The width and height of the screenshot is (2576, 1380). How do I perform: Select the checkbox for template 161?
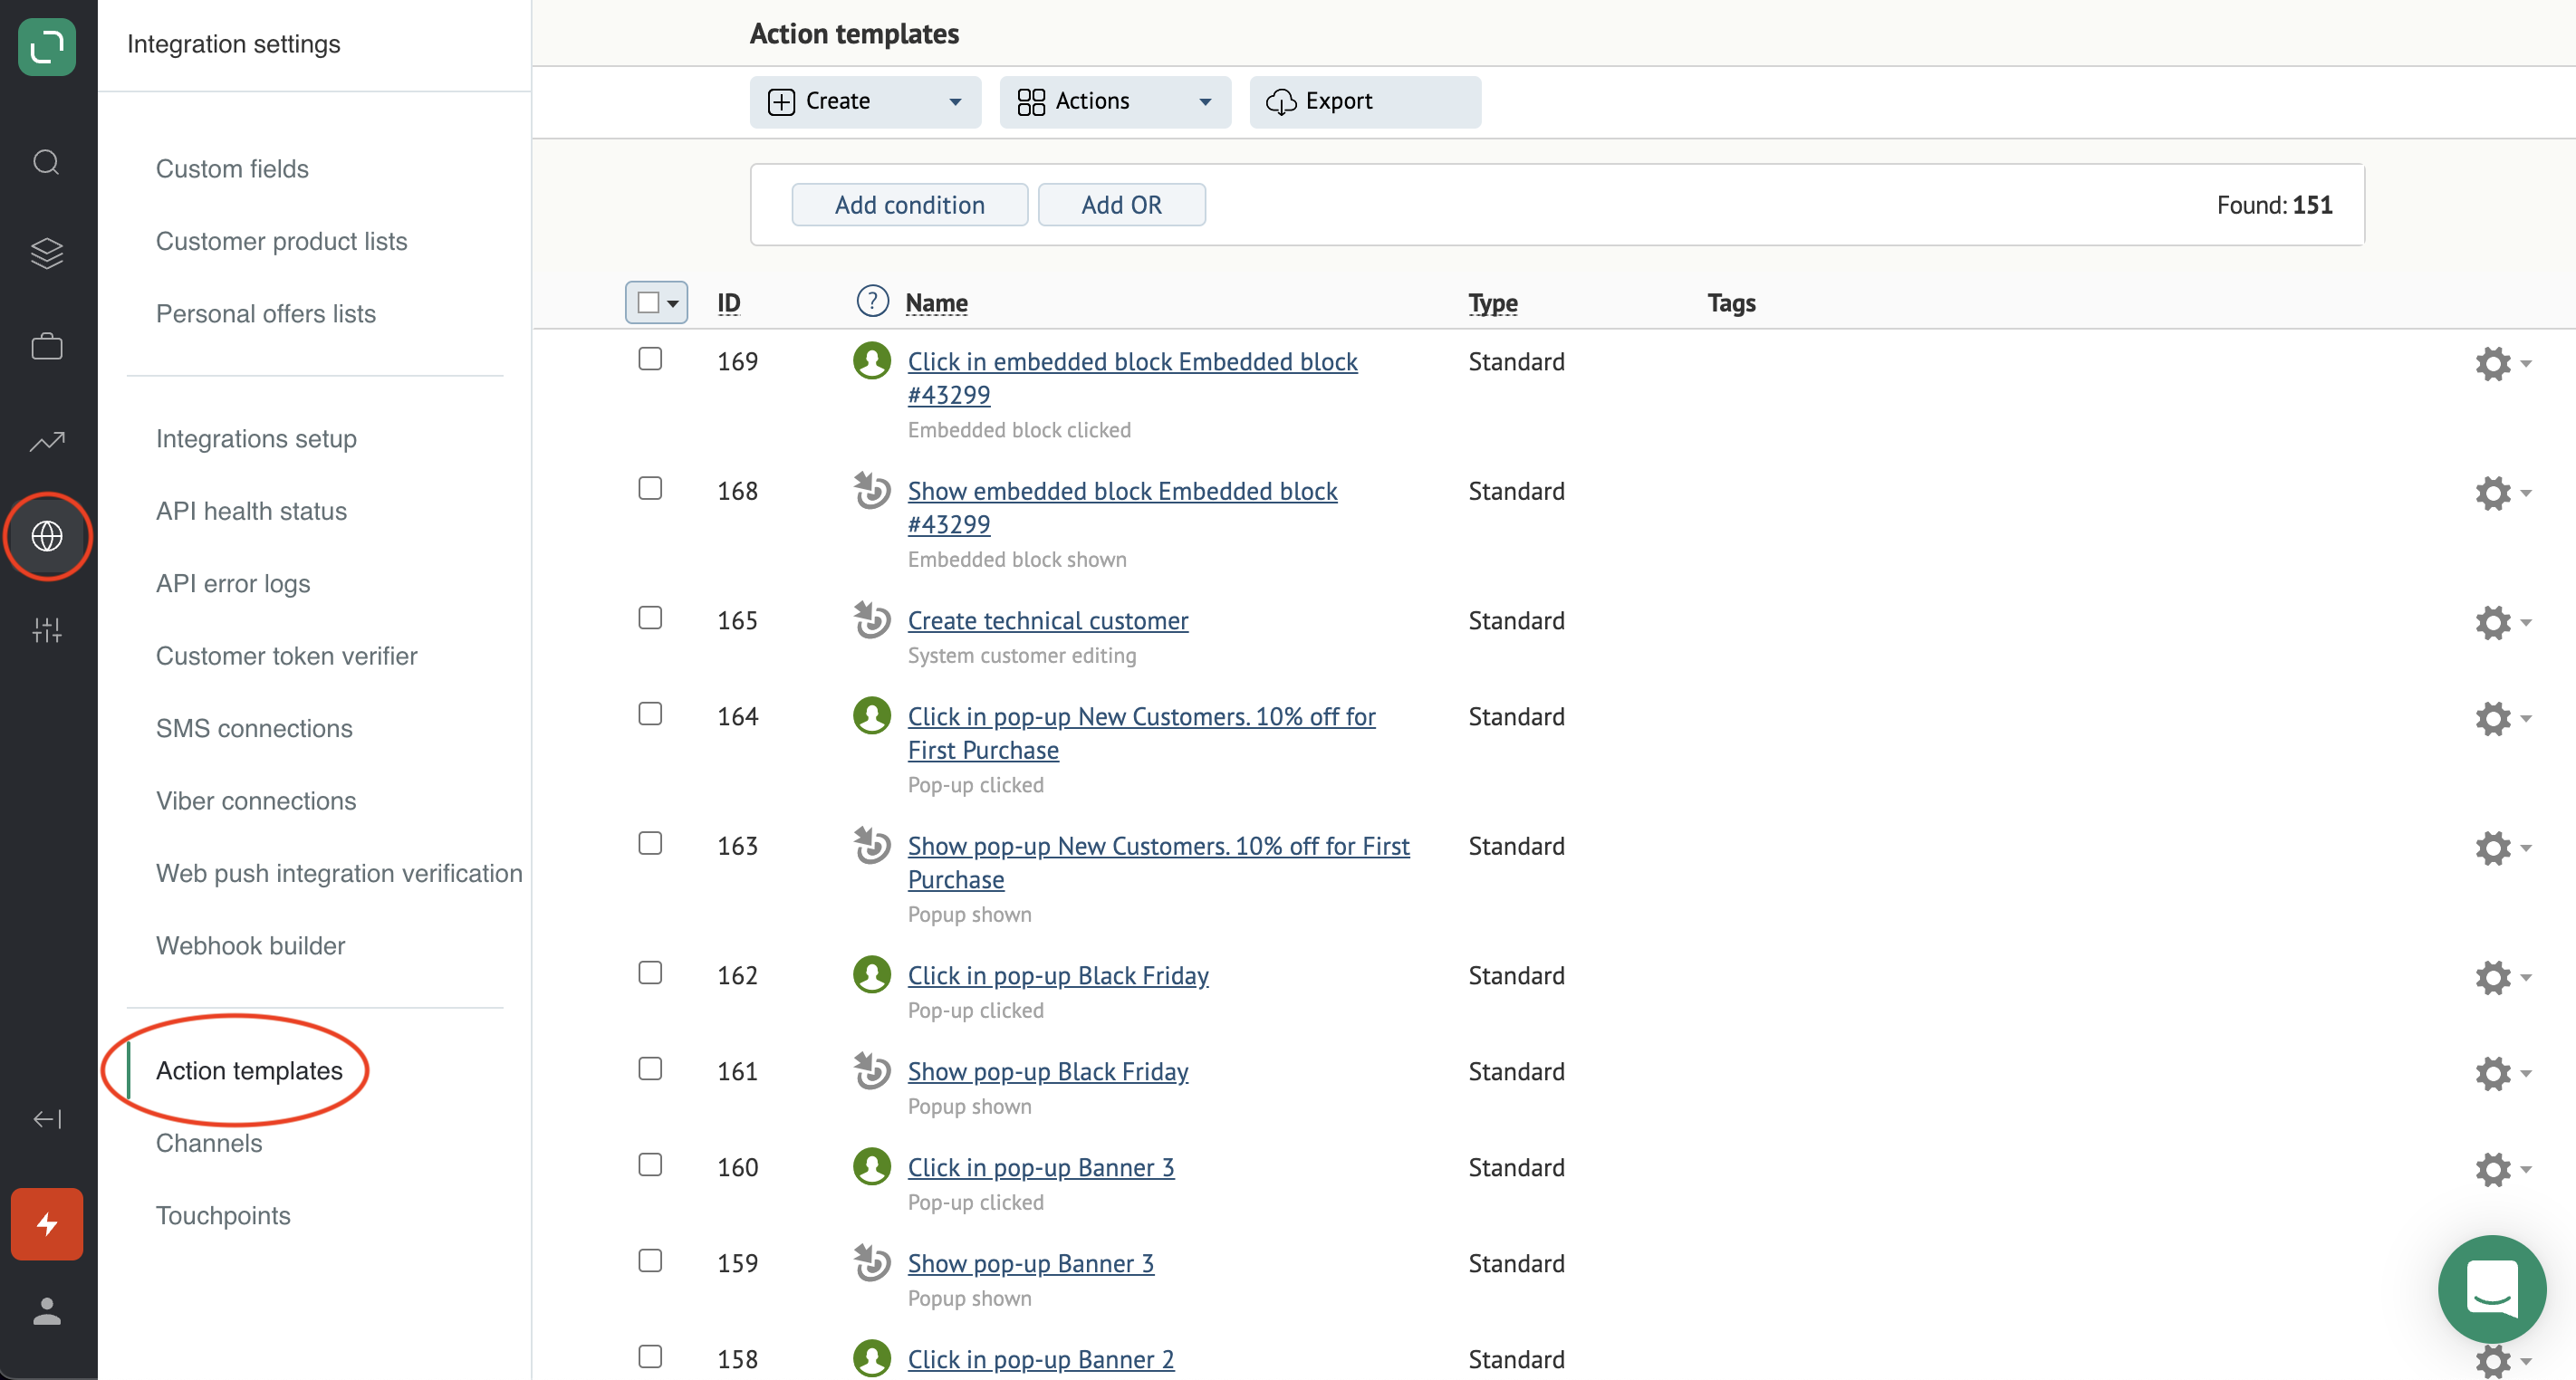coord(650,1069)
